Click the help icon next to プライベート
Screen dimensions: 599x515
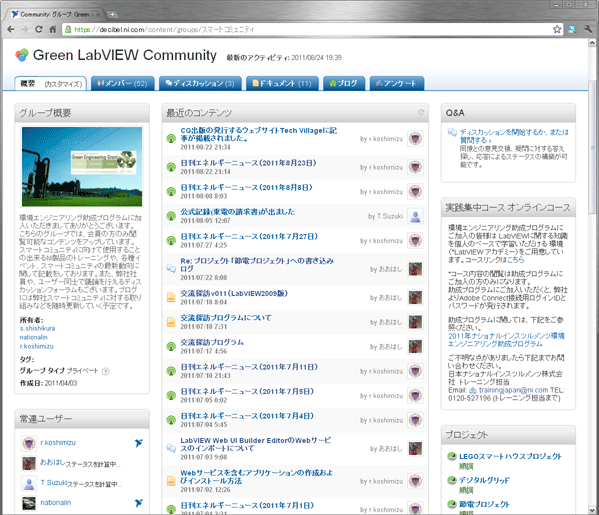tap(106, 371)
